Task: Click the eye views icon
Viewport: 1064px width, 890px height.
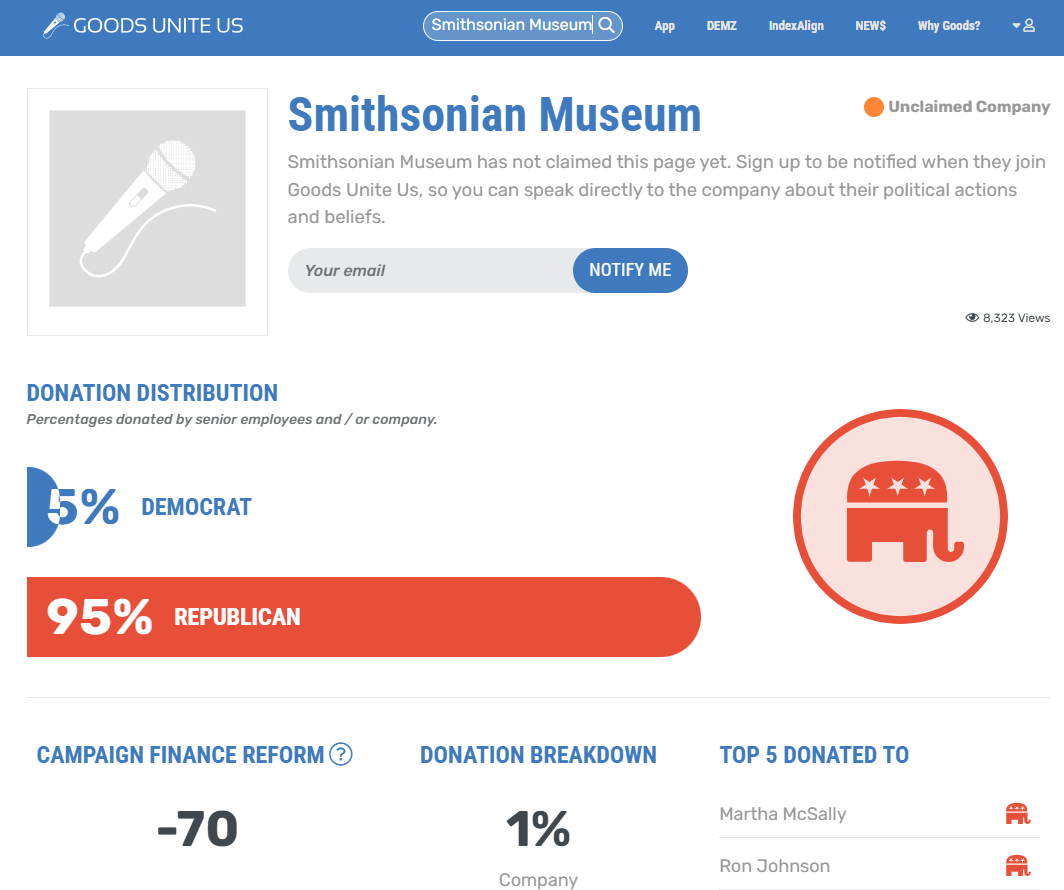Action: 972,318
